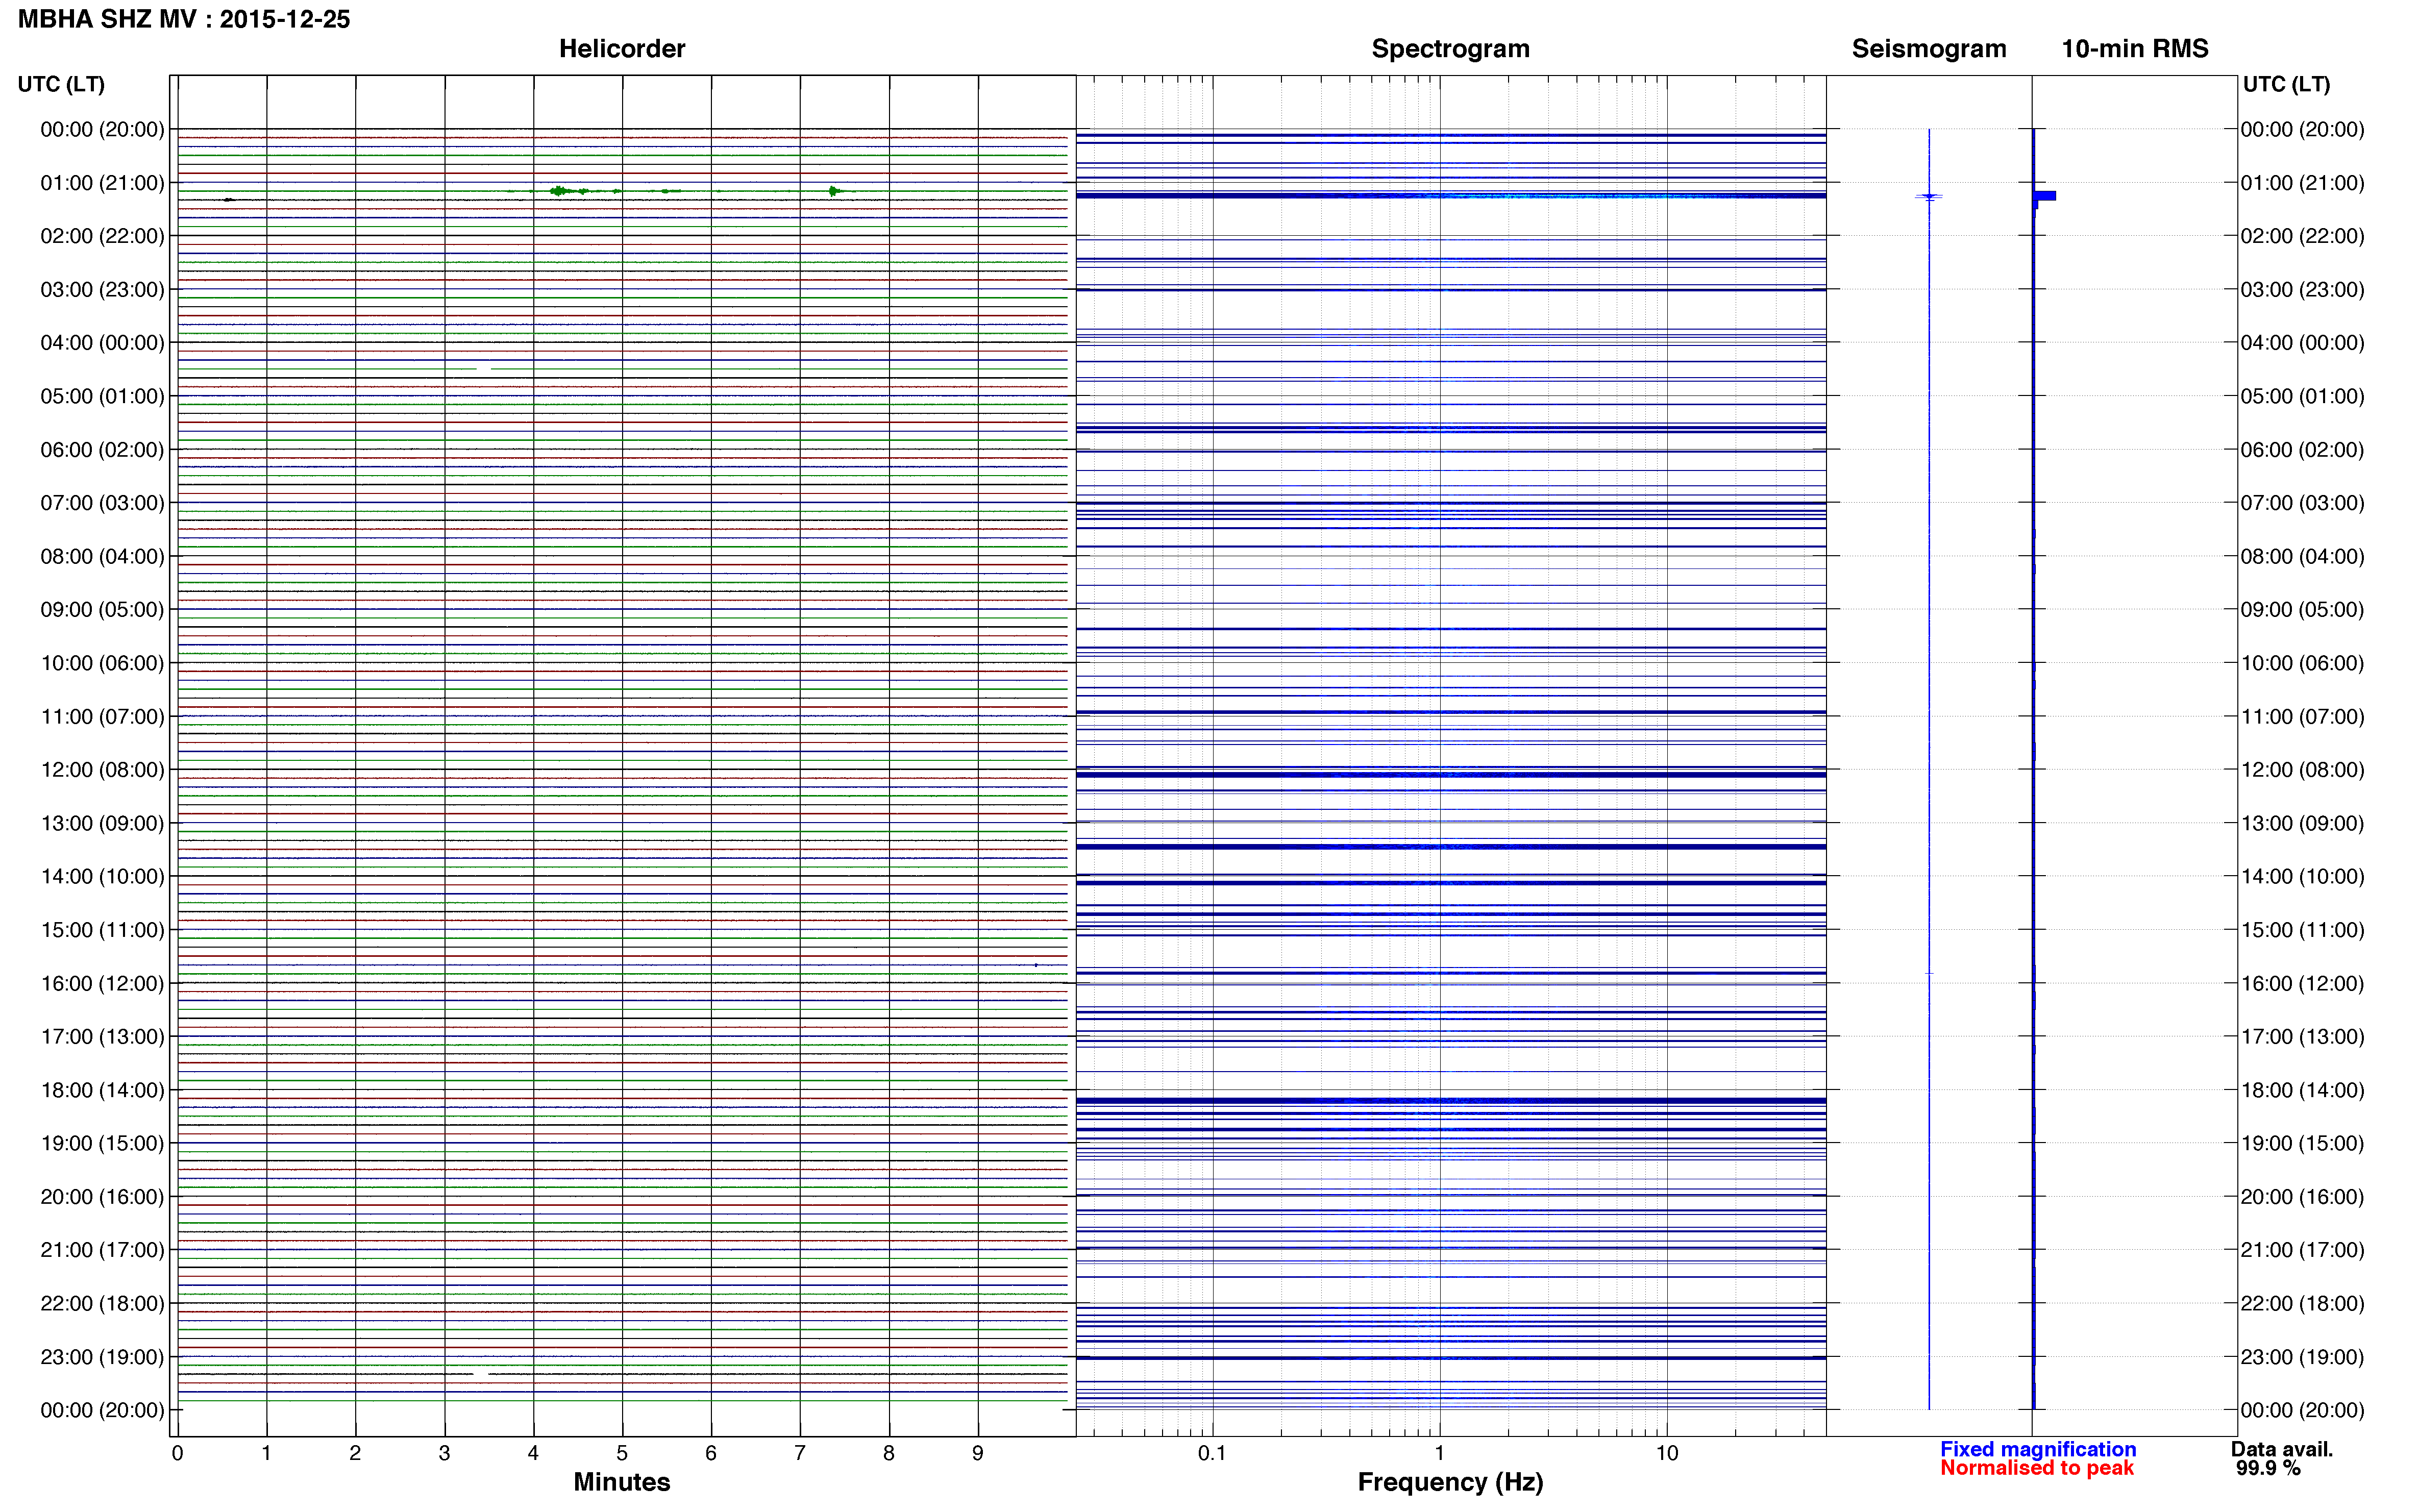
Task: Click the blue RMS peak bar after 01:00
Action: pyautogui.click(x=2045, y=196)
